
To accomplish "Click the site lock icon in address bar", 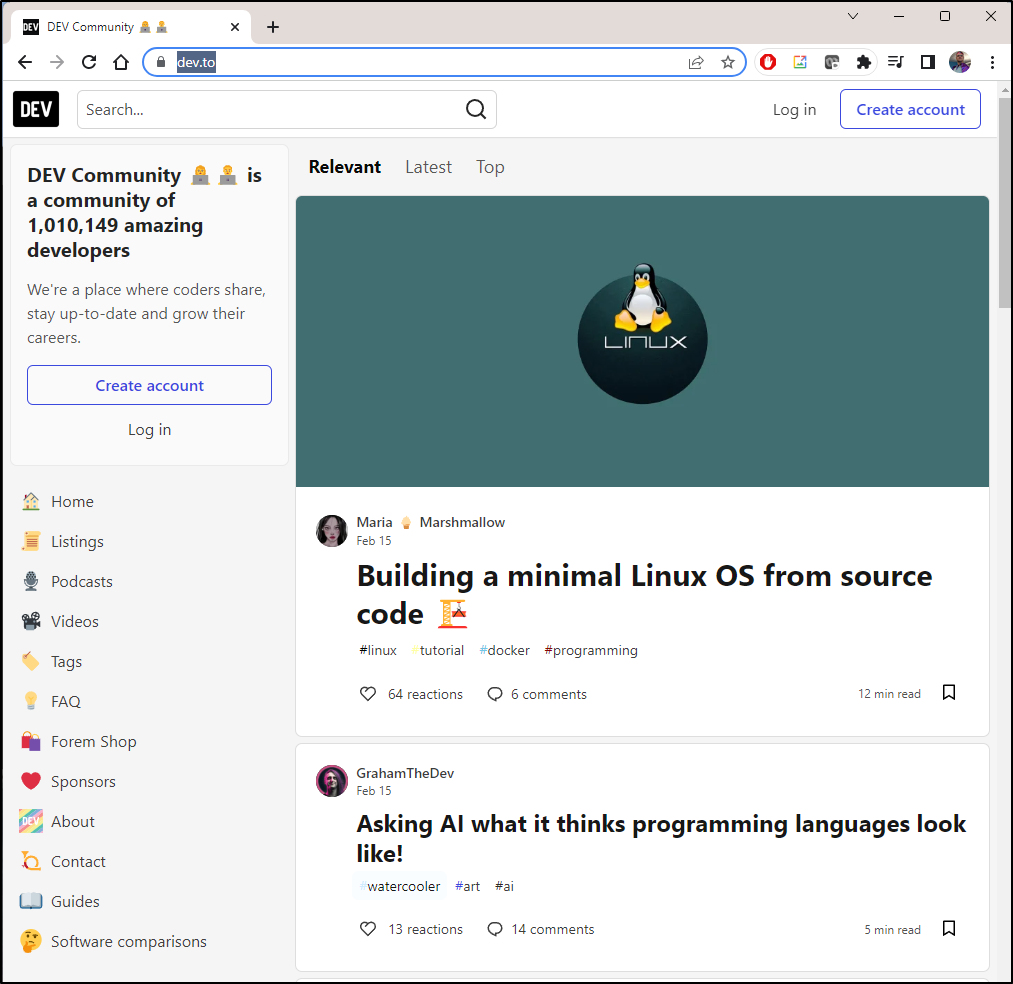I will [x=161, y=62].
